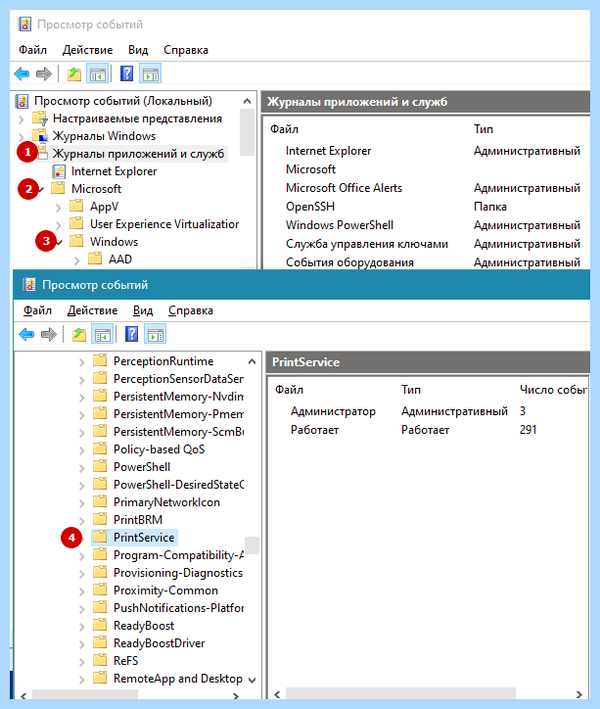Open the Help icon in the lower window toolbar
The height and width of the screenshot is (709, 600).
coord(132,334)
